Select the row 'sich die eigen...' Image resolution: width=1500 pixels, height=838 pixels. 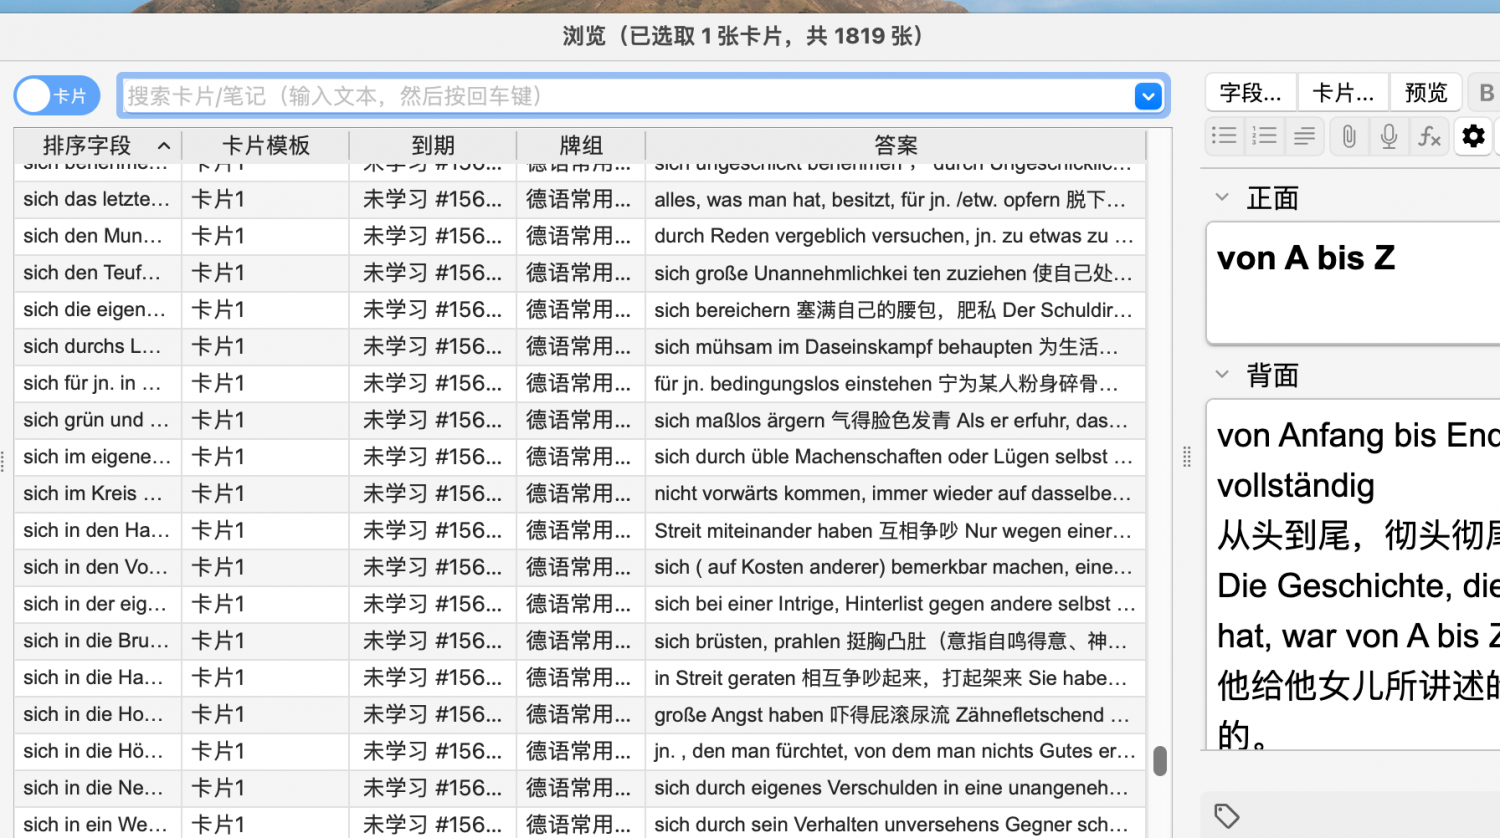(580, 310)
